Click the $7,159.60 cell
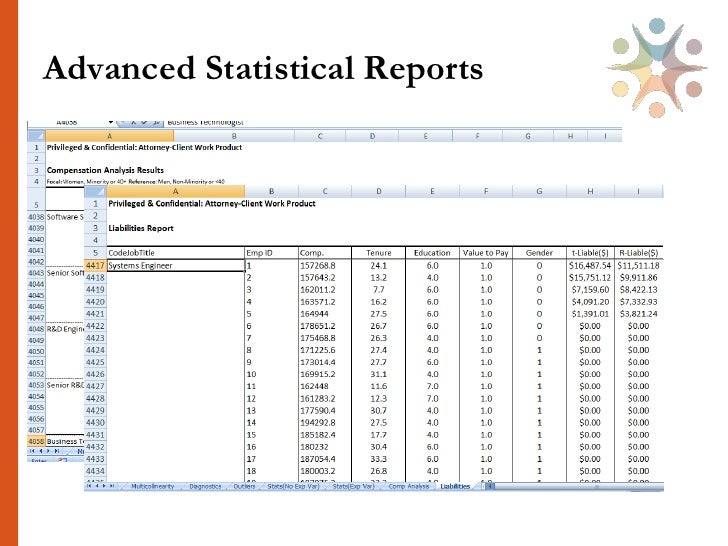 click(590, 290)
